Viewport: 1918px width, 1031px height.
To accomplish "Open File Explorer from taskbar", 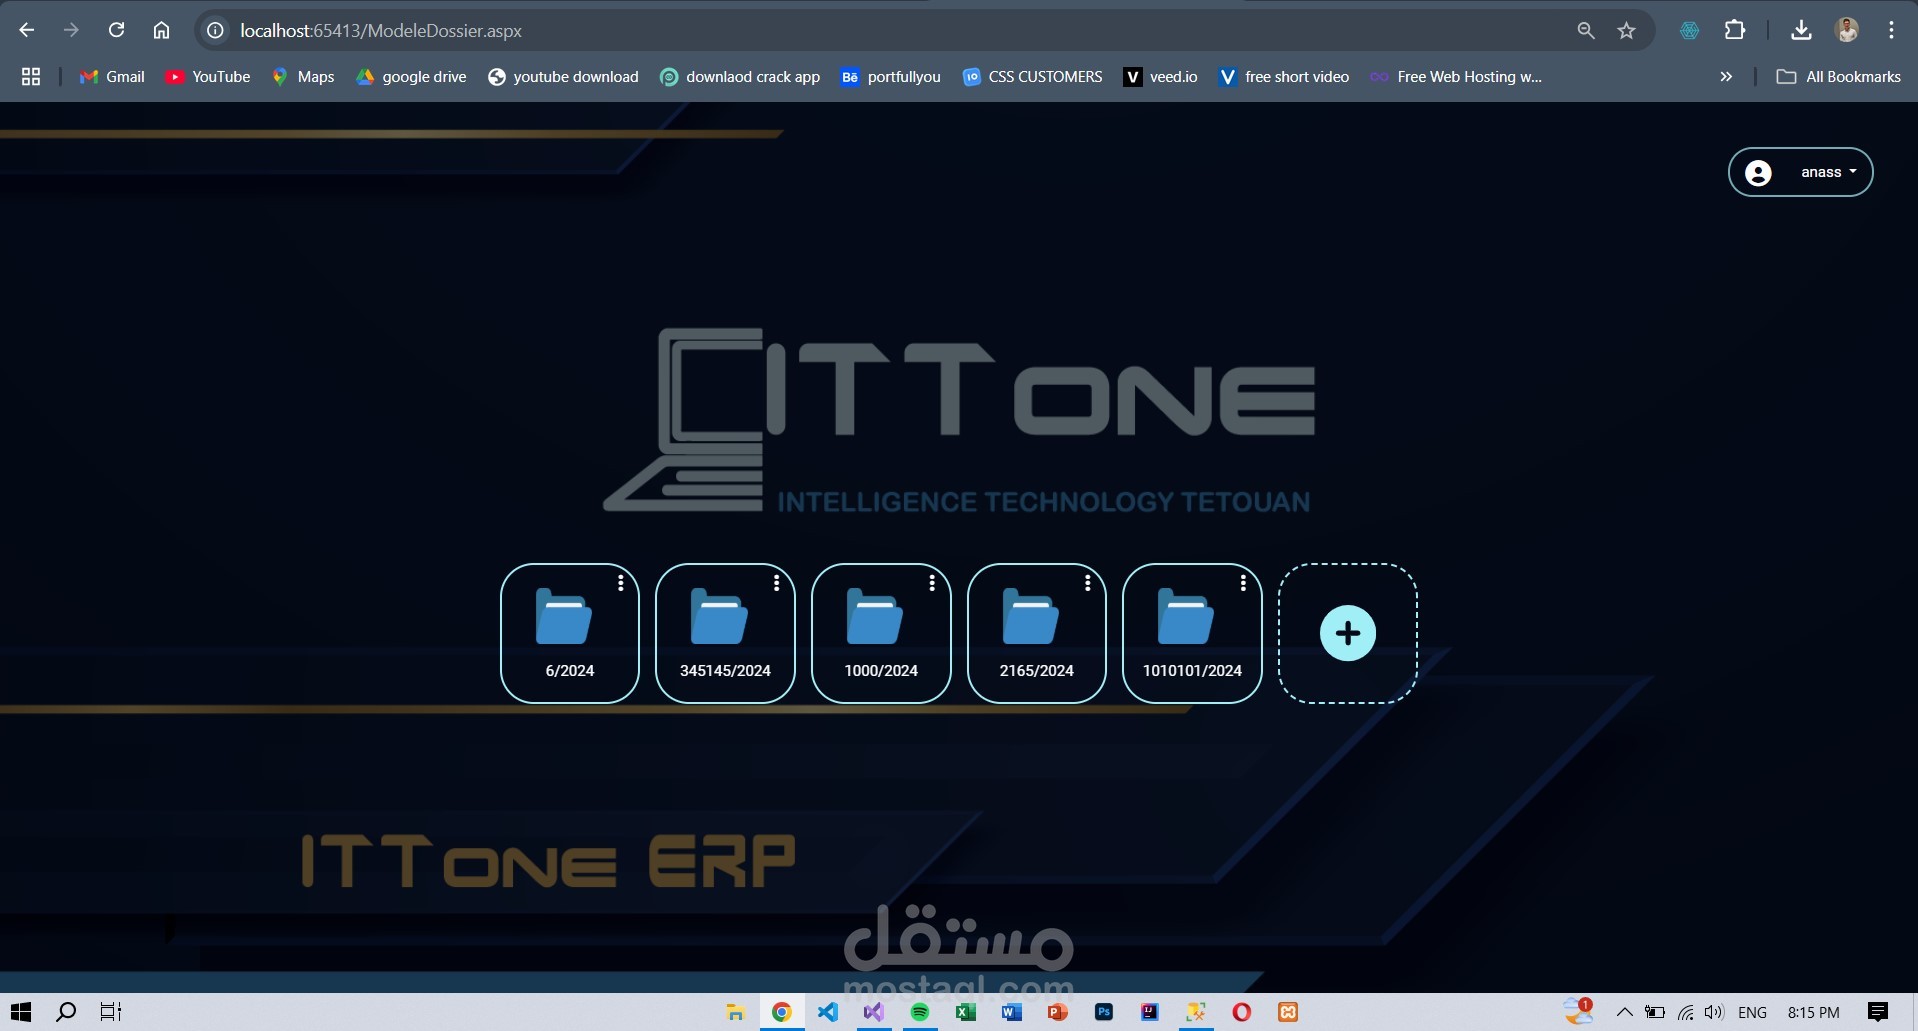I will pyautogui.click(x=735, y=1012).
